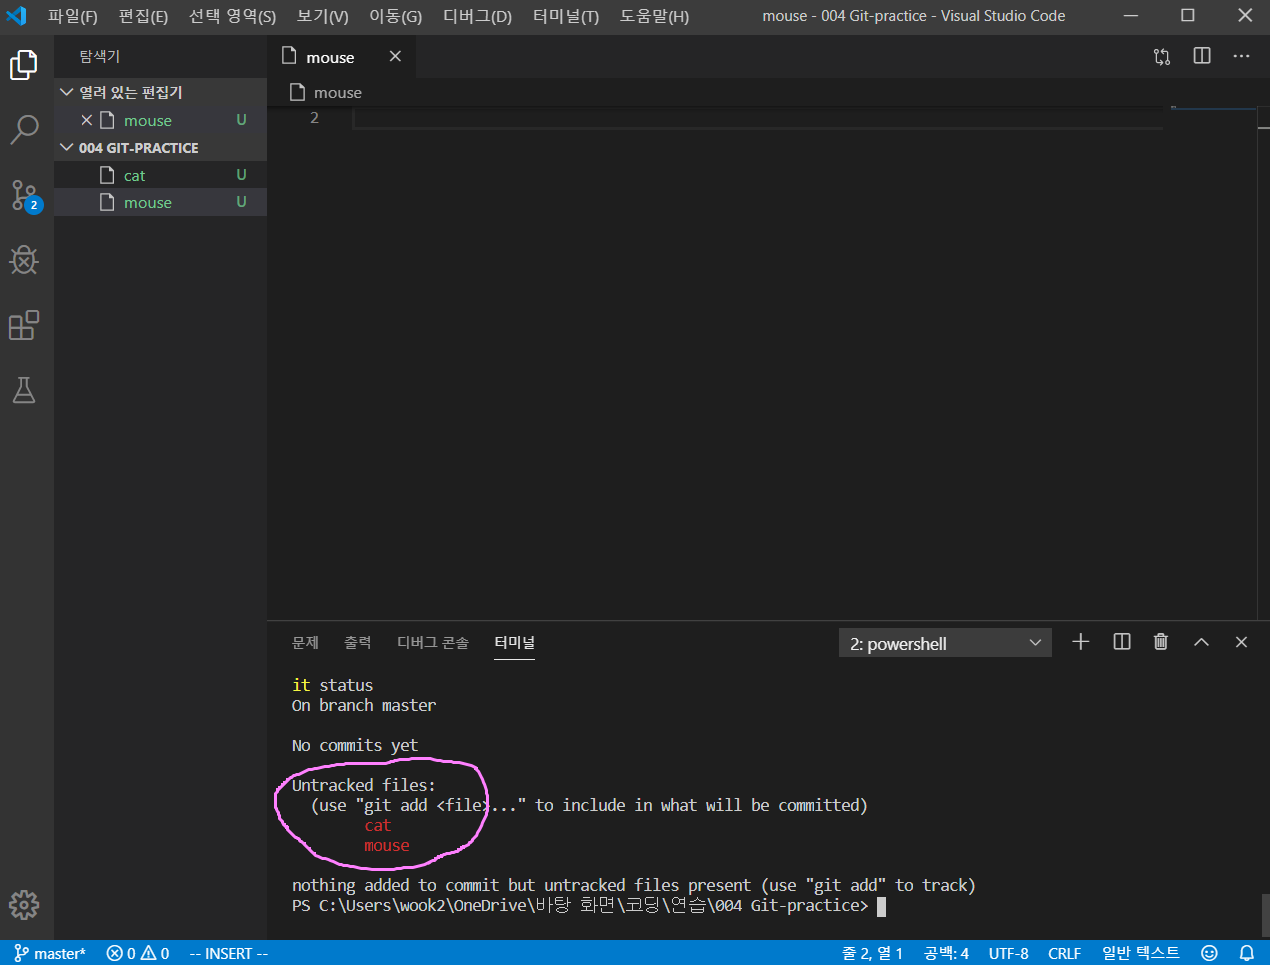The image size is (1270, 965).
Task: Open the 편집(E) menu
Action: tap(143, 16)
